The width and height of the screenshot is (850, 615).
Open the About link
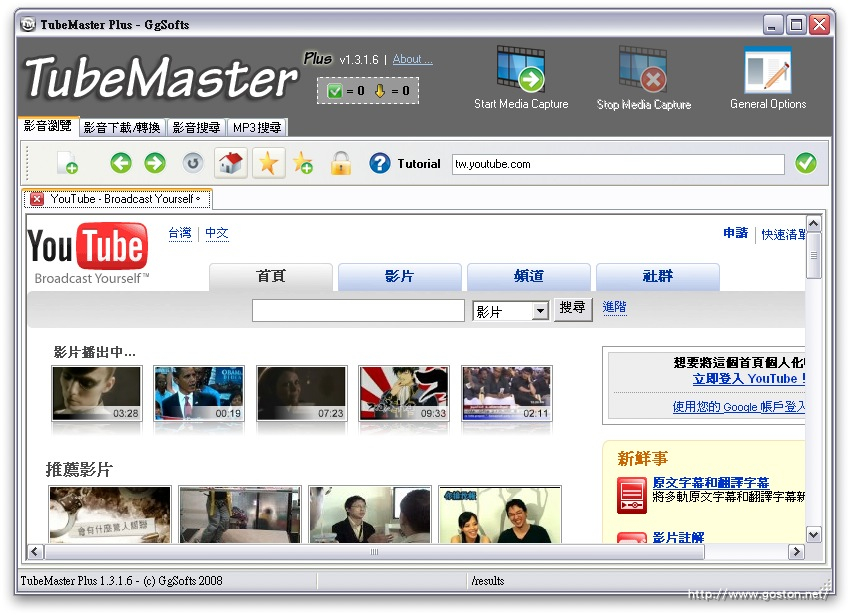point(413,59)
